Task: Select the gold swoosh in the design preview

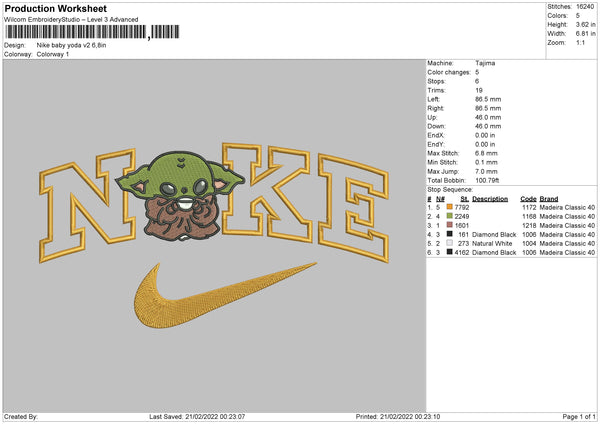Action: (225, 295)
